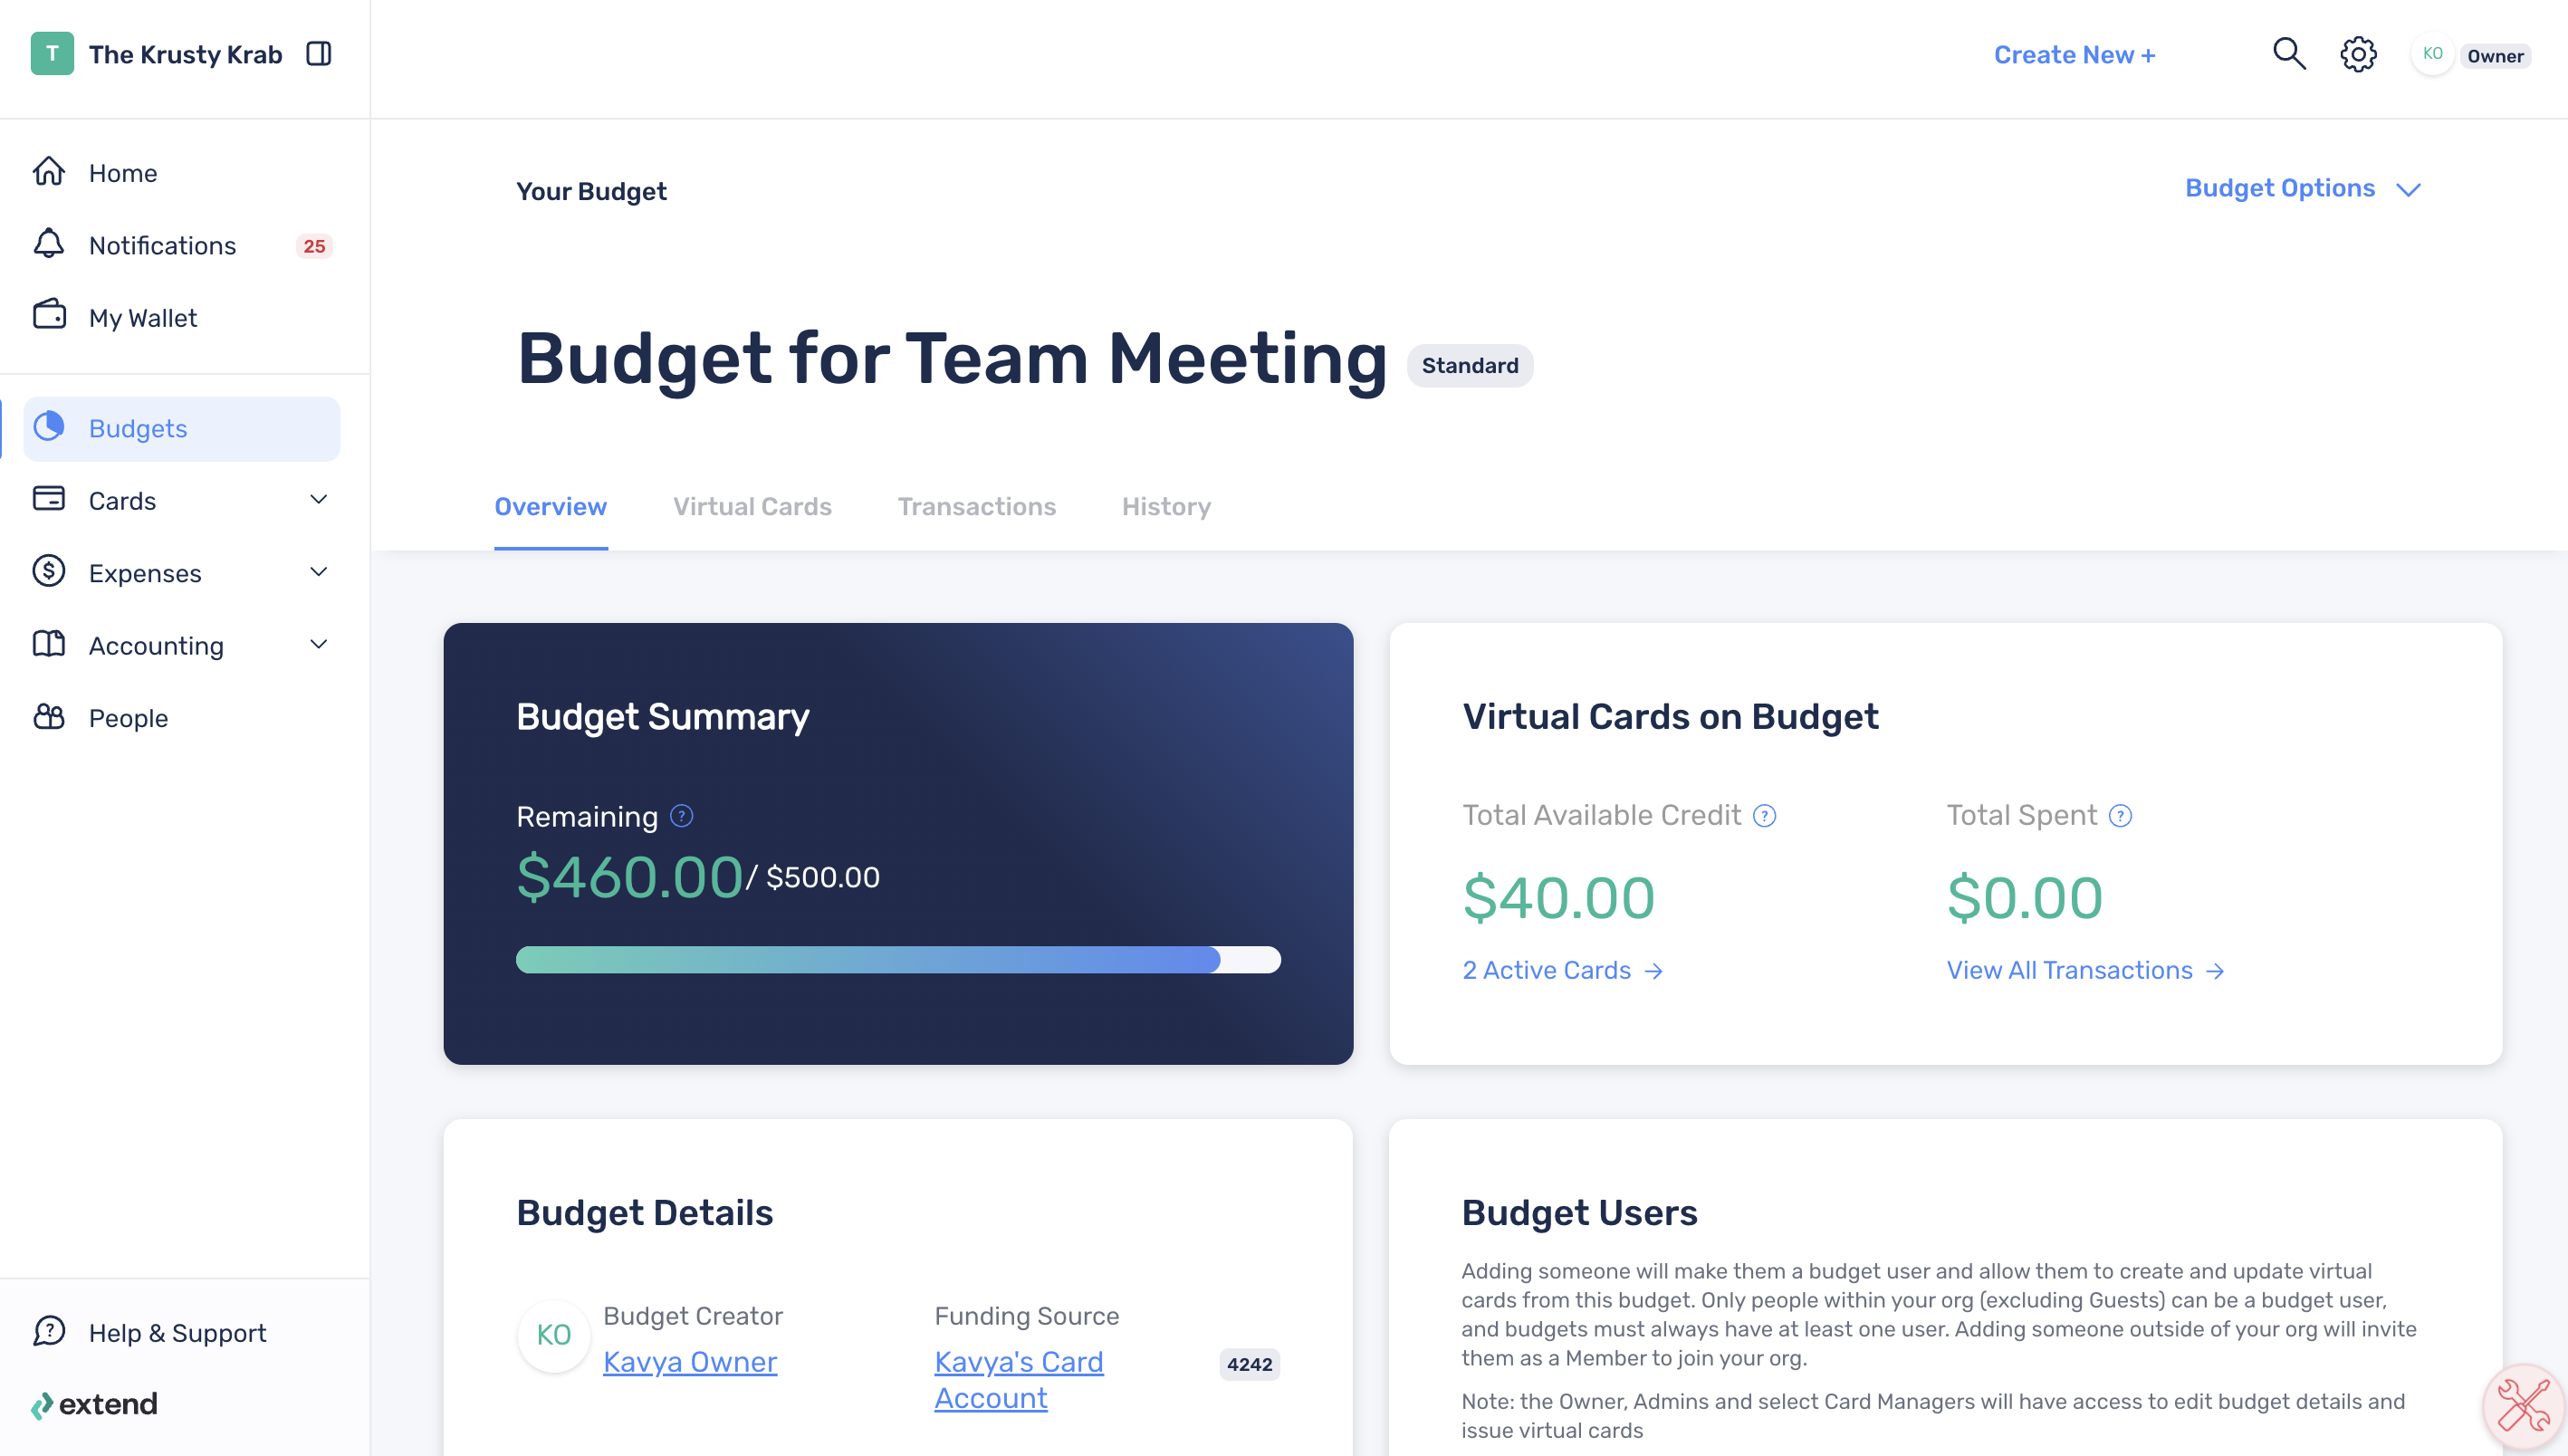The width and height of the screenshot is (2568, 1456).
Task: Switch to the Virtual Cards tab
Action: coord(752,507)
